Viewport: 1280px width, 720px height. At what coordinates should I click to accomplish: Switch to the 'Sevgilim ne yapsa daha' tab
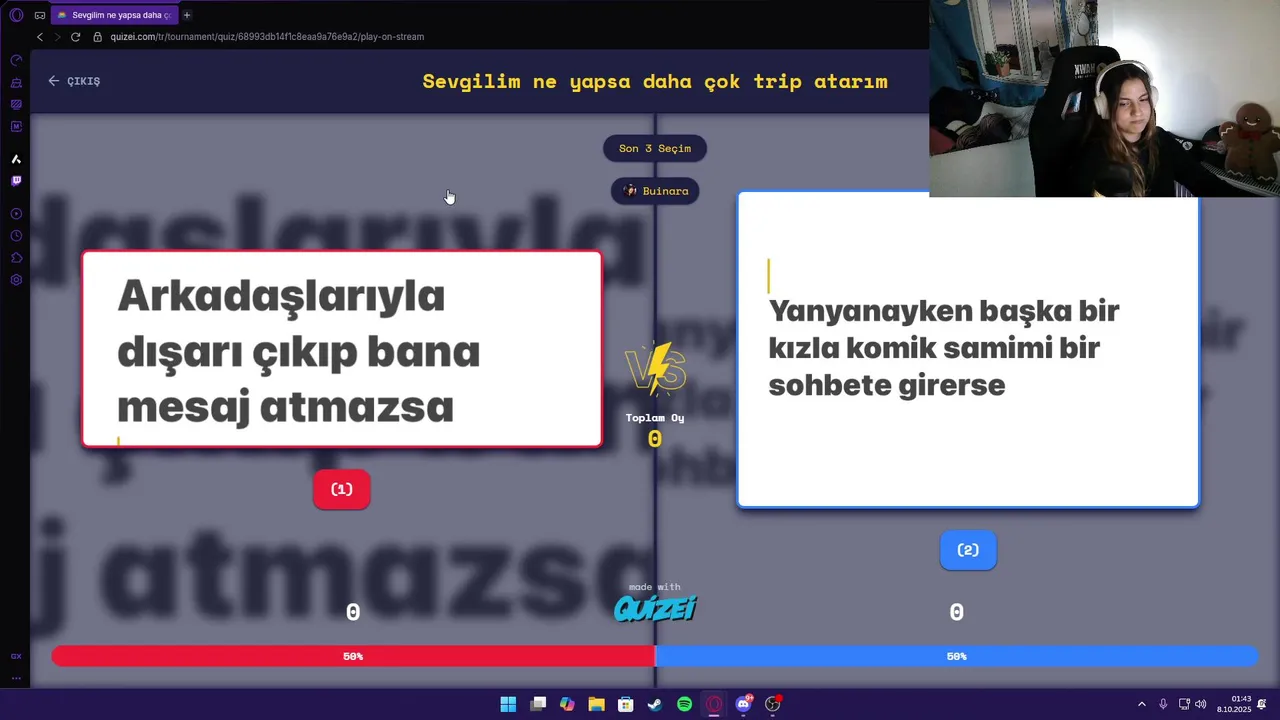click(x=114, y=15)
